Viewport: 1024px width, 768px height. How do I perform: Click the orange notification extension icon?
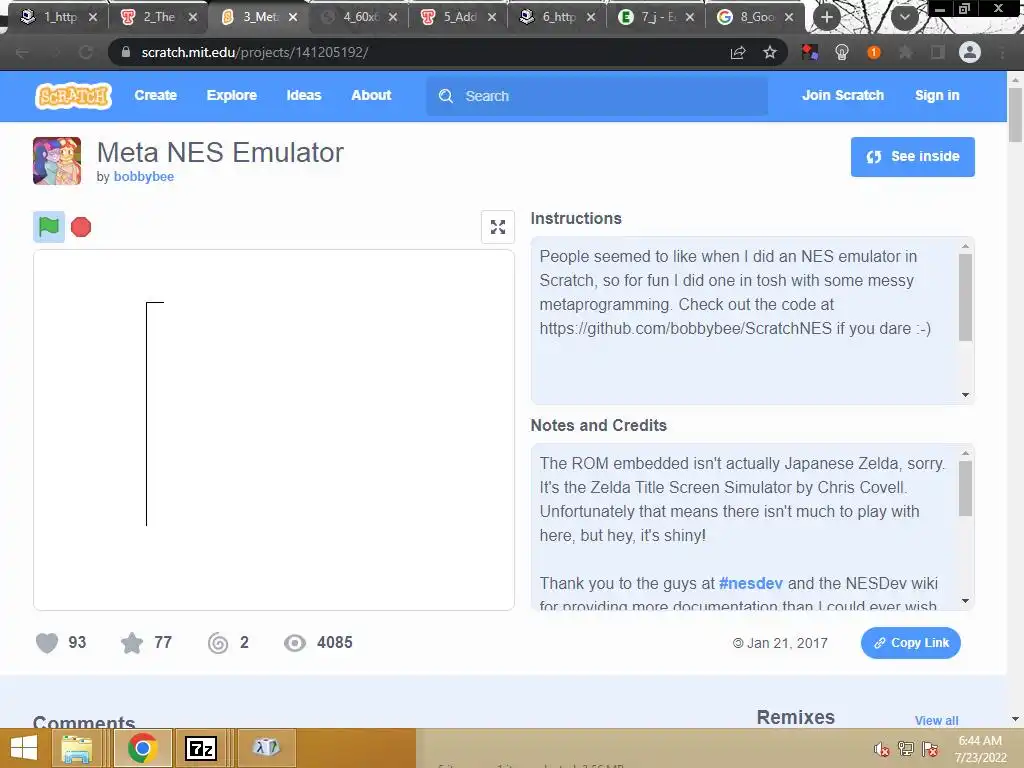click(x=874, y=52)
